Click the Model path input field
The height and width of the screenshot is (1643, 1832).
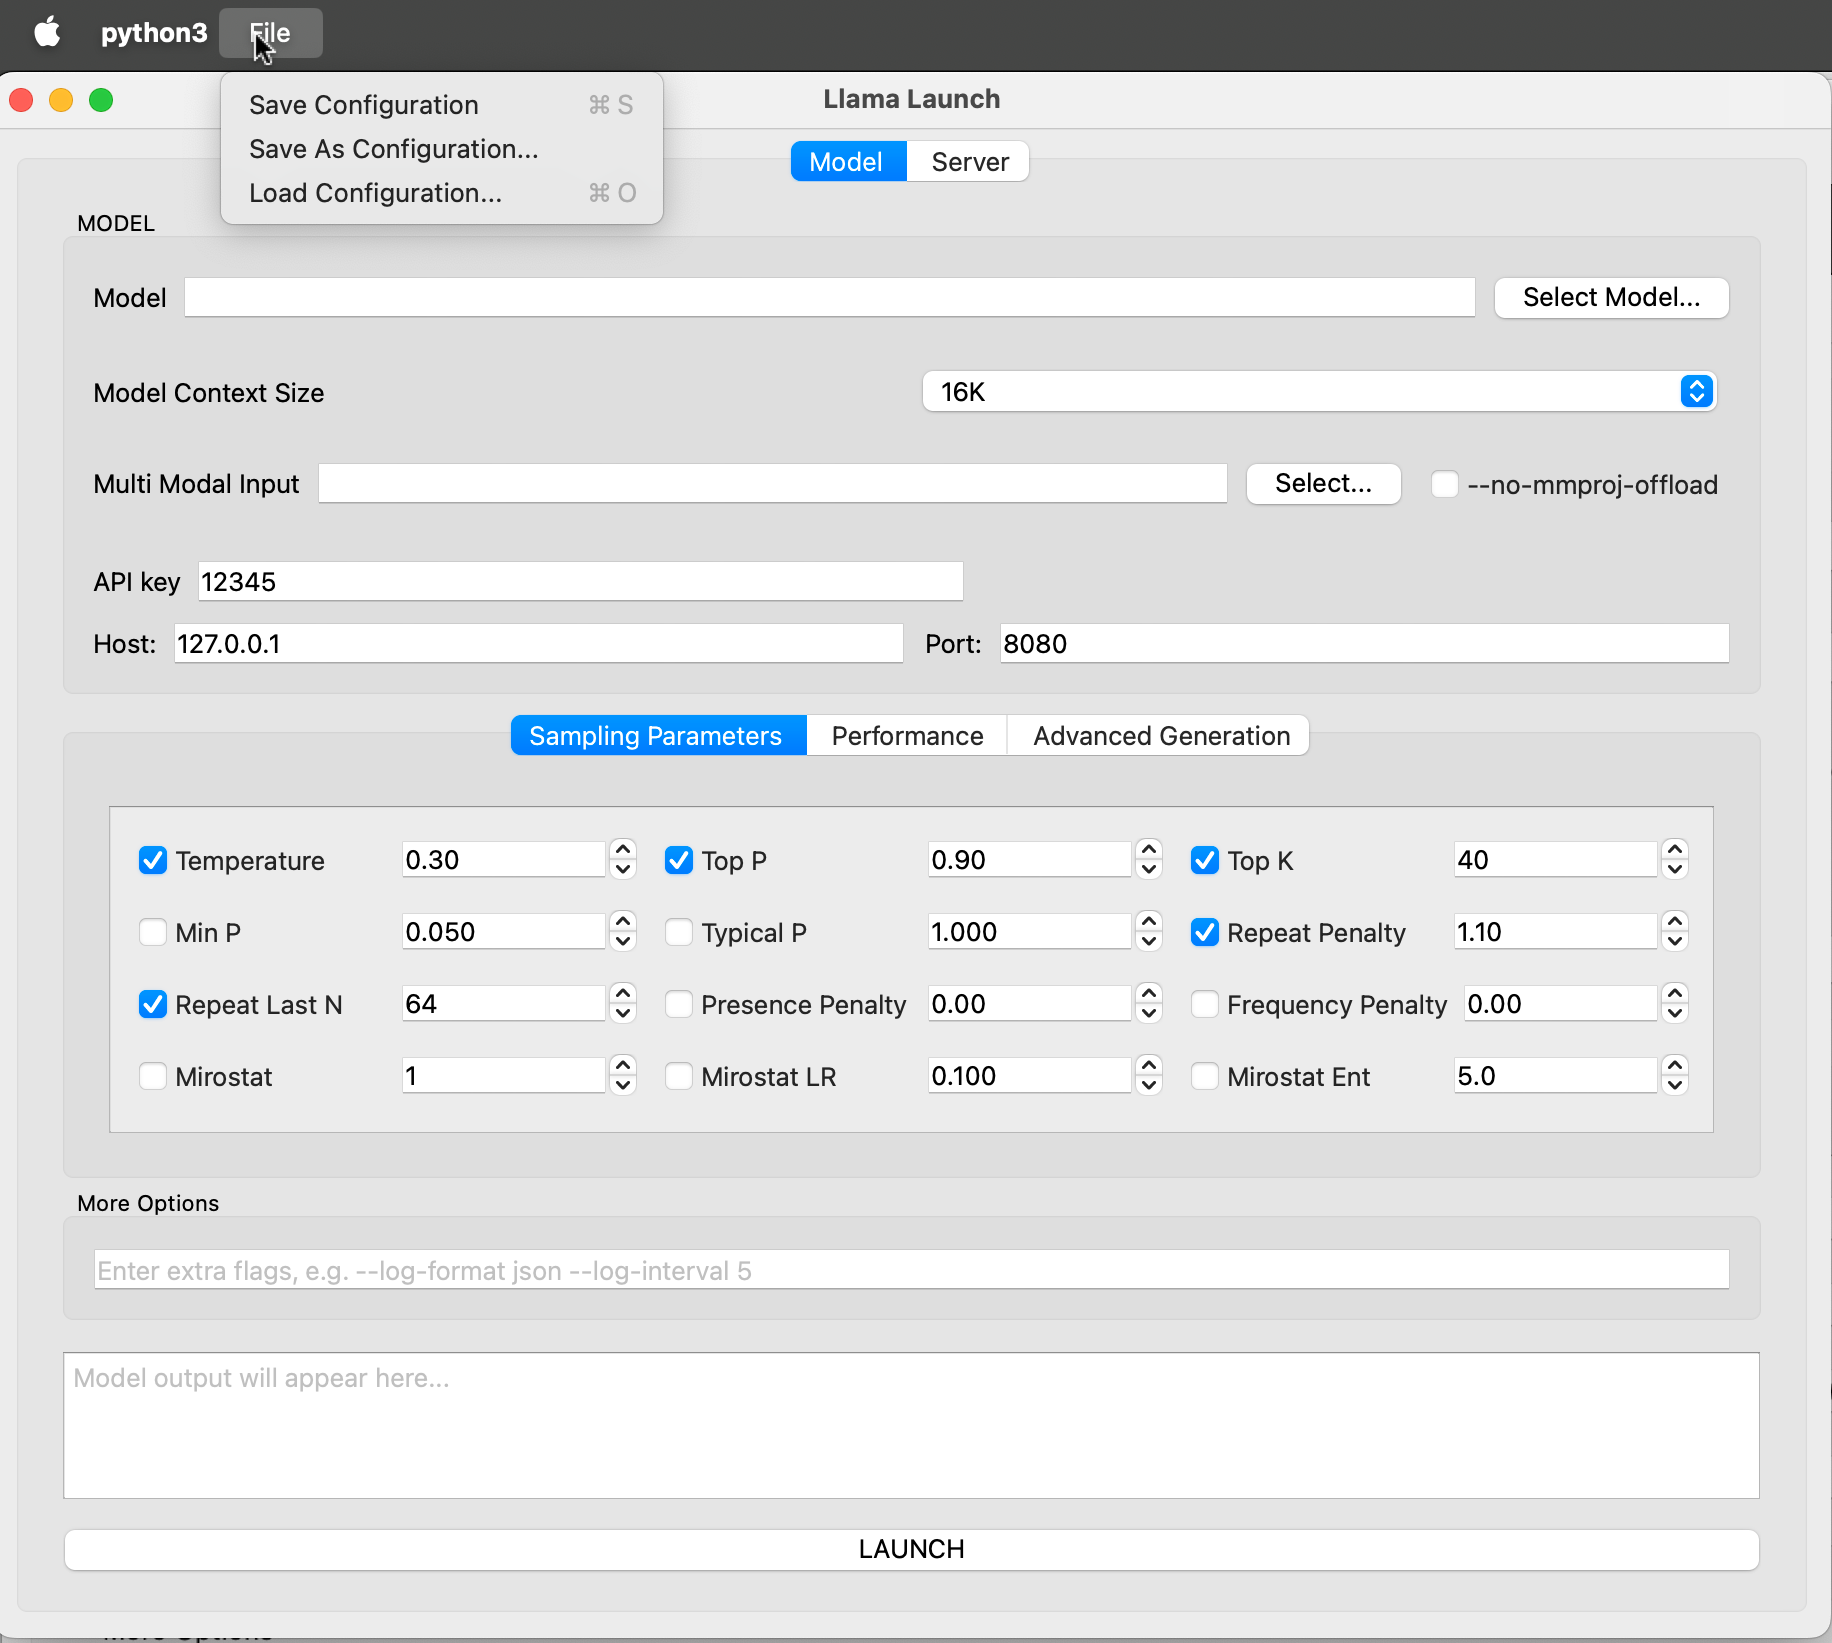829,298
